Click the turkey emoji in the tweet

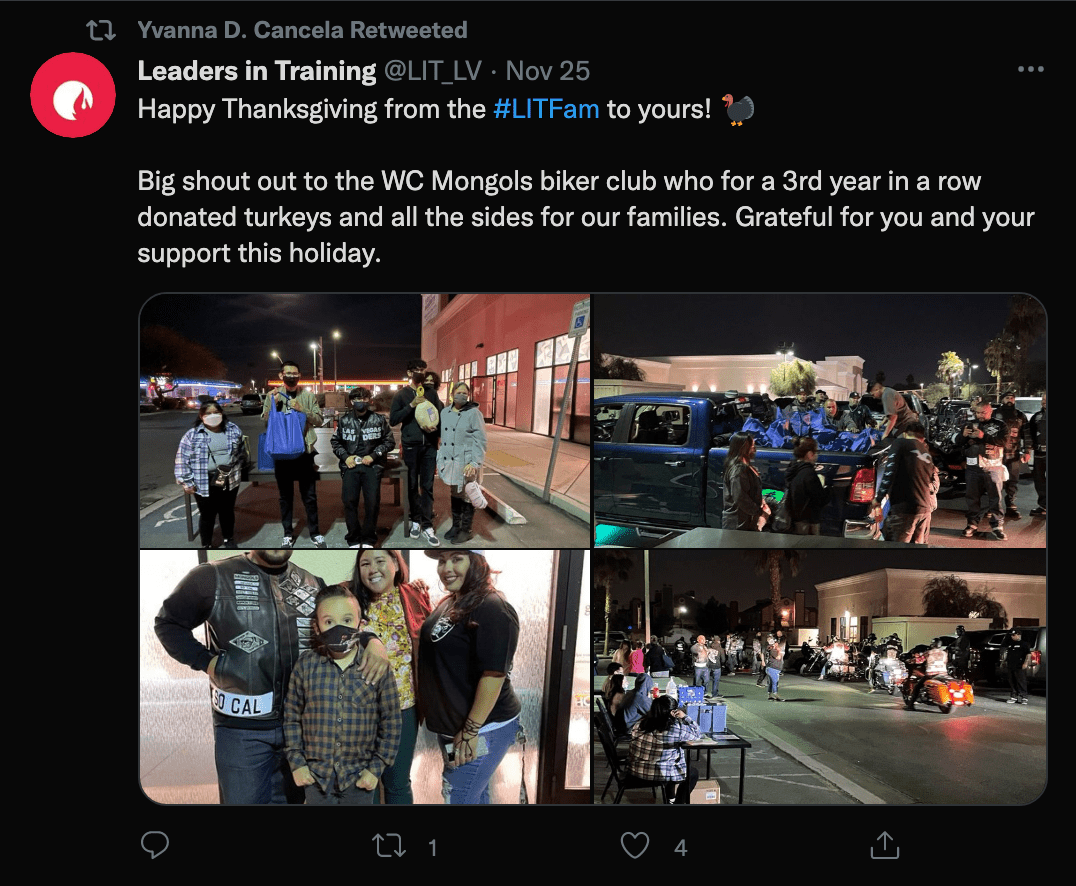point(738,110)
